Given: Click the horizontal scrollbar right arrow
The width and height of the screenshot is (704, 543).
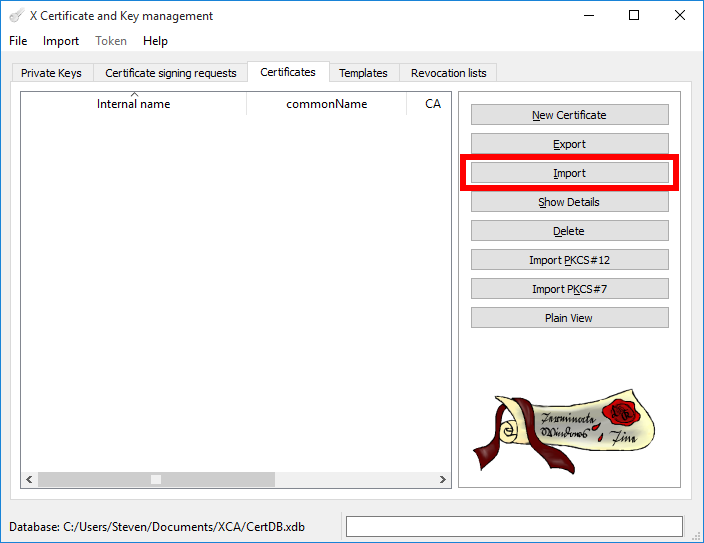Looking at the screenshot, I should [x=443, y=479].
